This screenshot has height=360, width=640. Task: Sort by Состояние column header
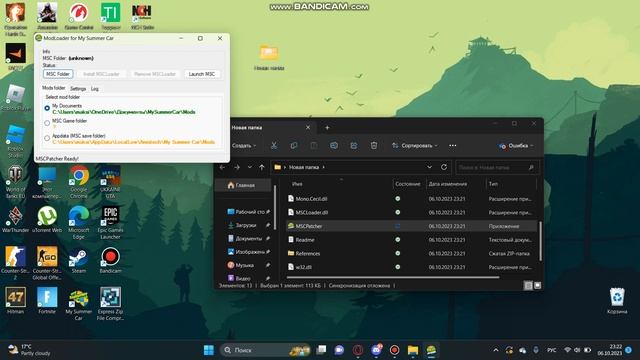coord(409,184)
